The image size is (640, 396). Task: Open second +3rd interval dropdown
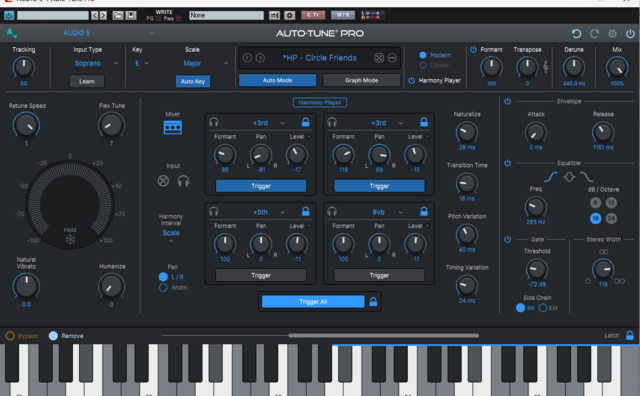coord(387,122)
